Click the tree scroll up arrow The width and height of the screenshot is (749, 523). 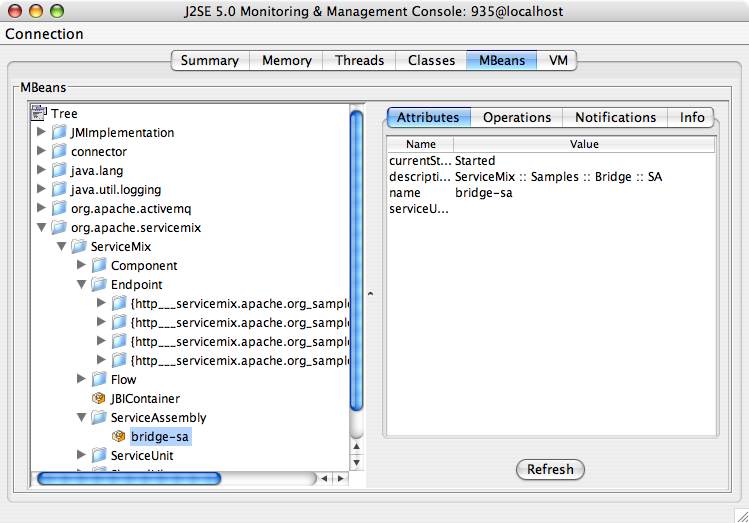(x=356, y=446)
